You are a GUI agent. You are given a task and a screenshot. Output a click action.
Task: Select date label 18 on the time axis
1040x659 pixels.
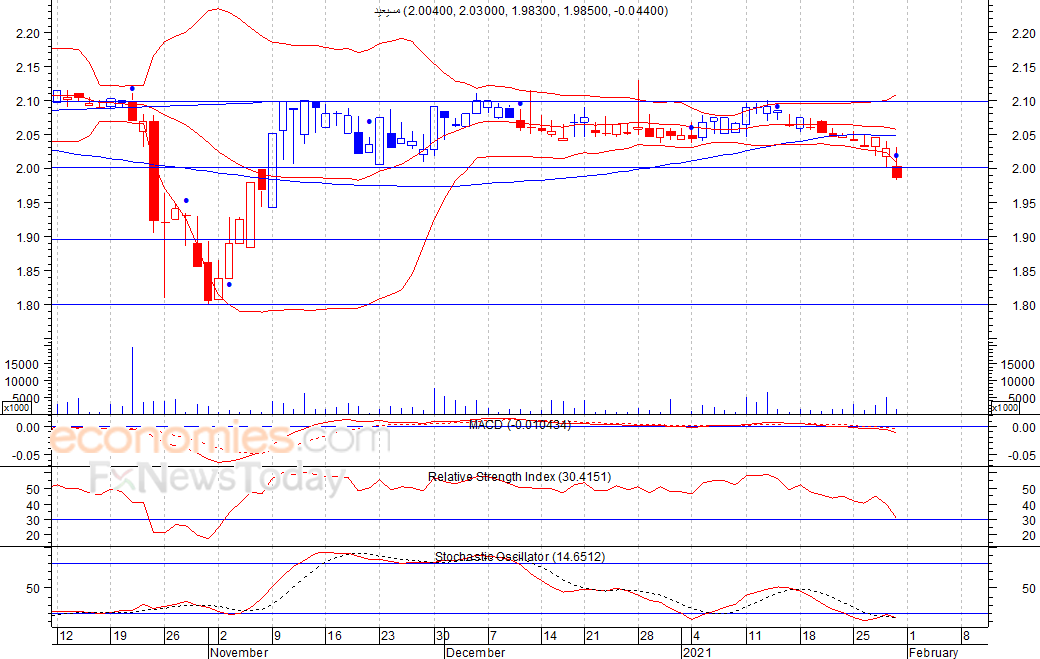click(809, 636)
